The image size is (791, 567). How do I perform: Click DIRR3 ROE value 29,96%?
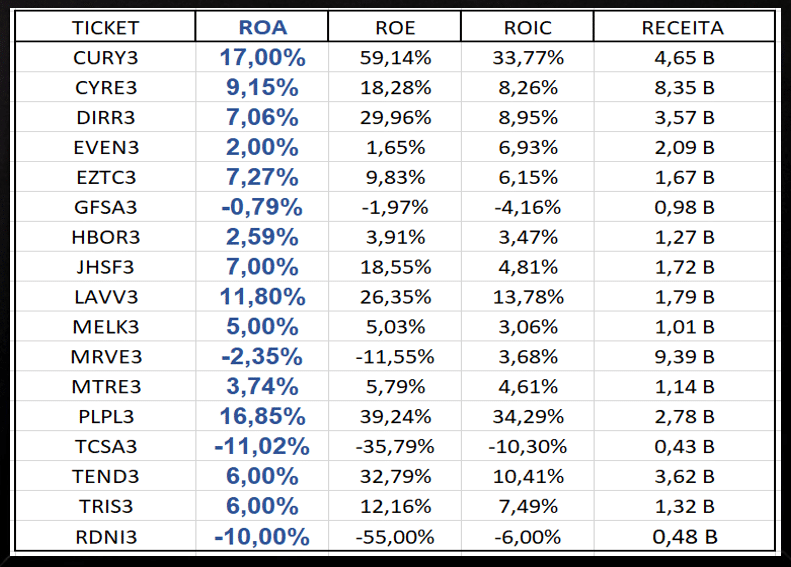(x=395, y=117)
